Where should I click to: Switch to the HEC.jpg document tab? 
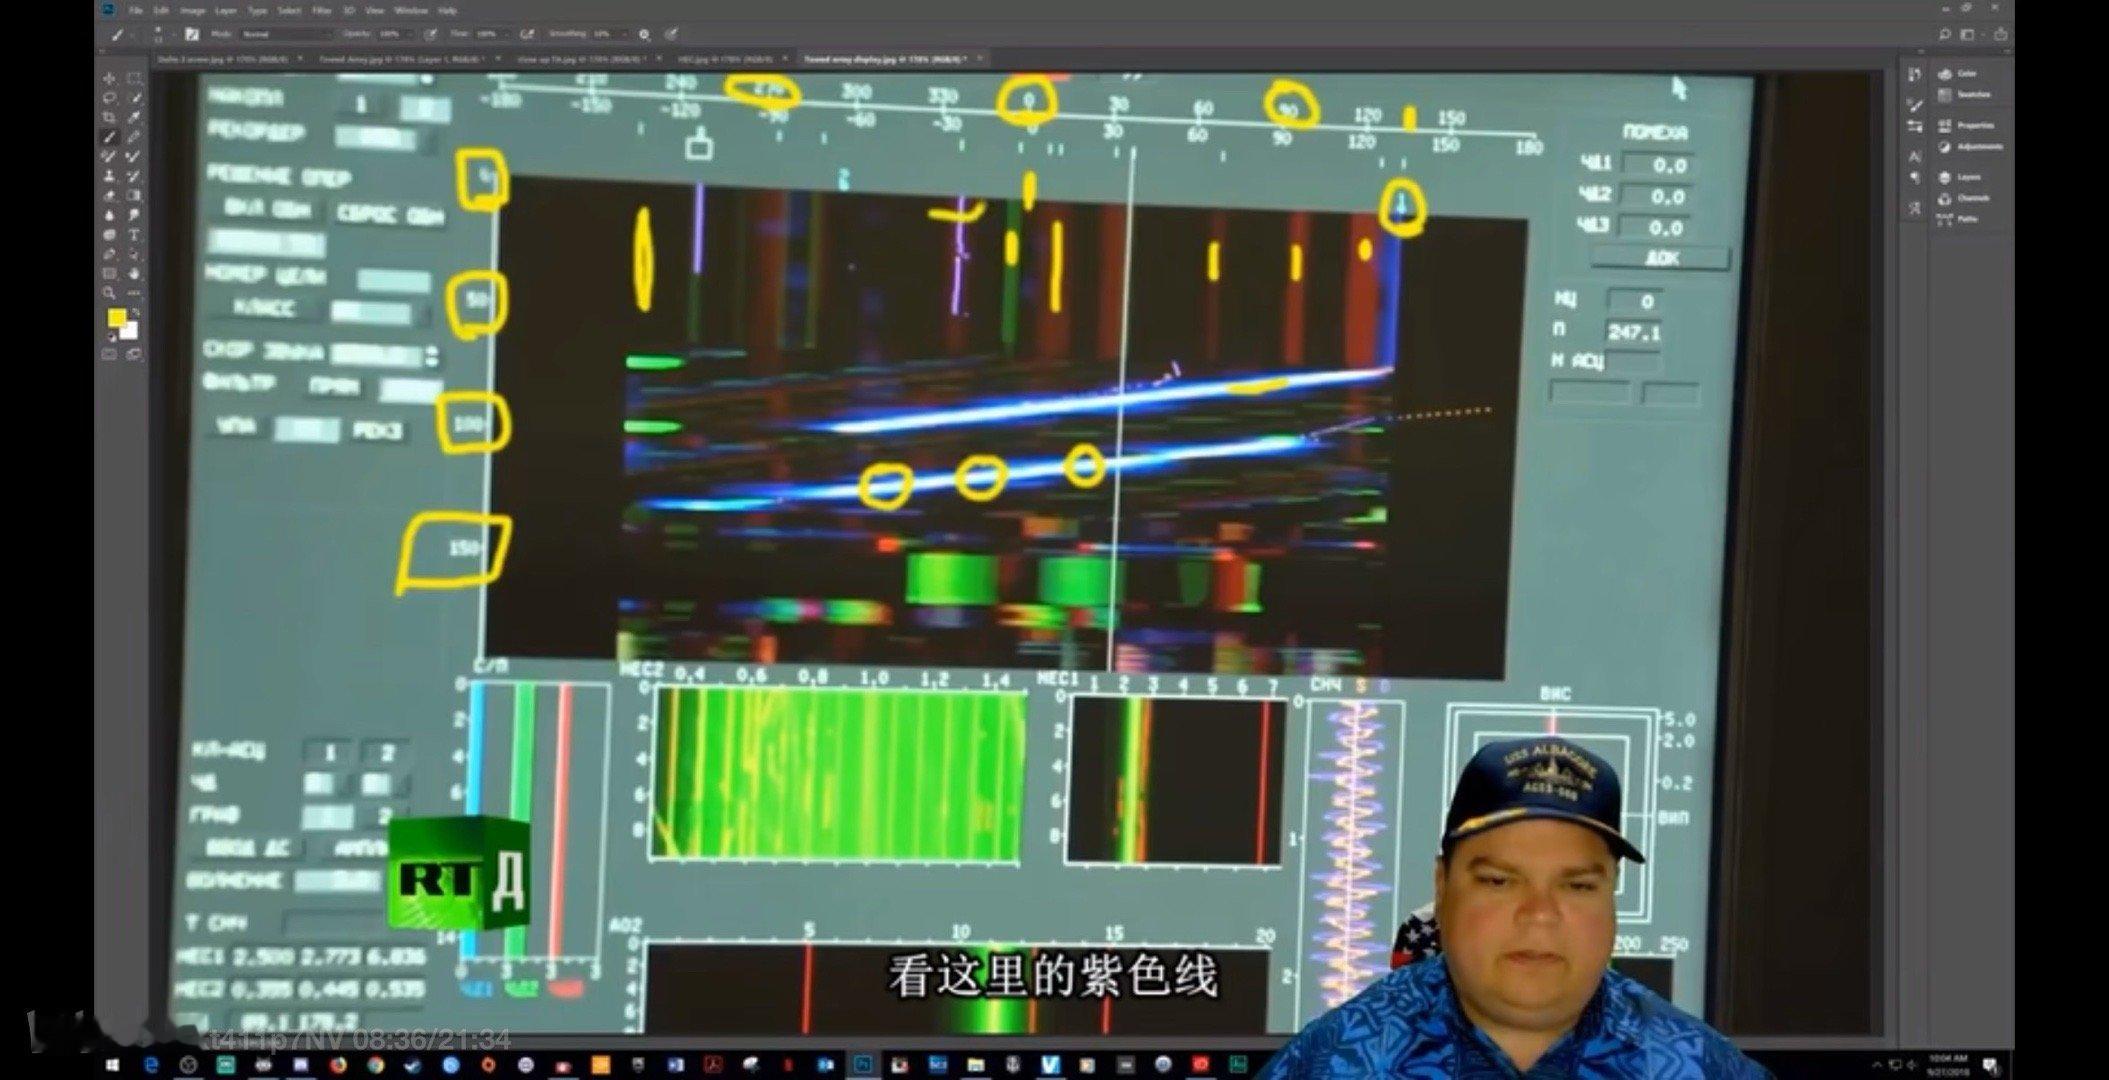(725, 60)
